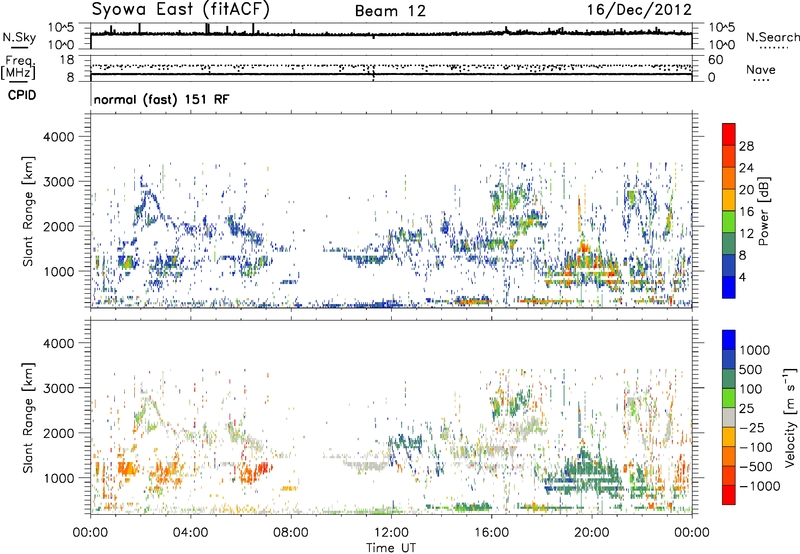This screenshot has width=800, height=554.
Task: Select velocity color bar segment between 100 and 500
Action: point(729,379)
